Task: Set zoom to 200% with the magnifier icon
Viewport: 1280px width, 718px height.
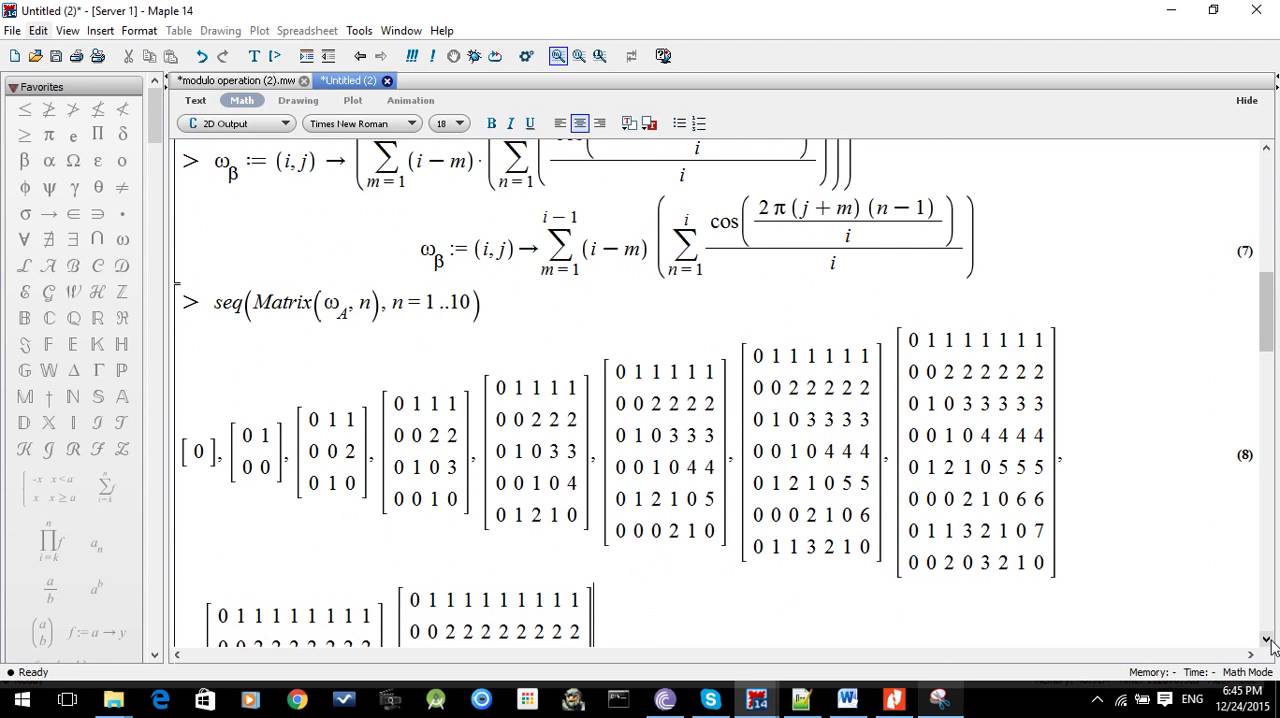Action: pyautogui.click(x=600, y=57)
